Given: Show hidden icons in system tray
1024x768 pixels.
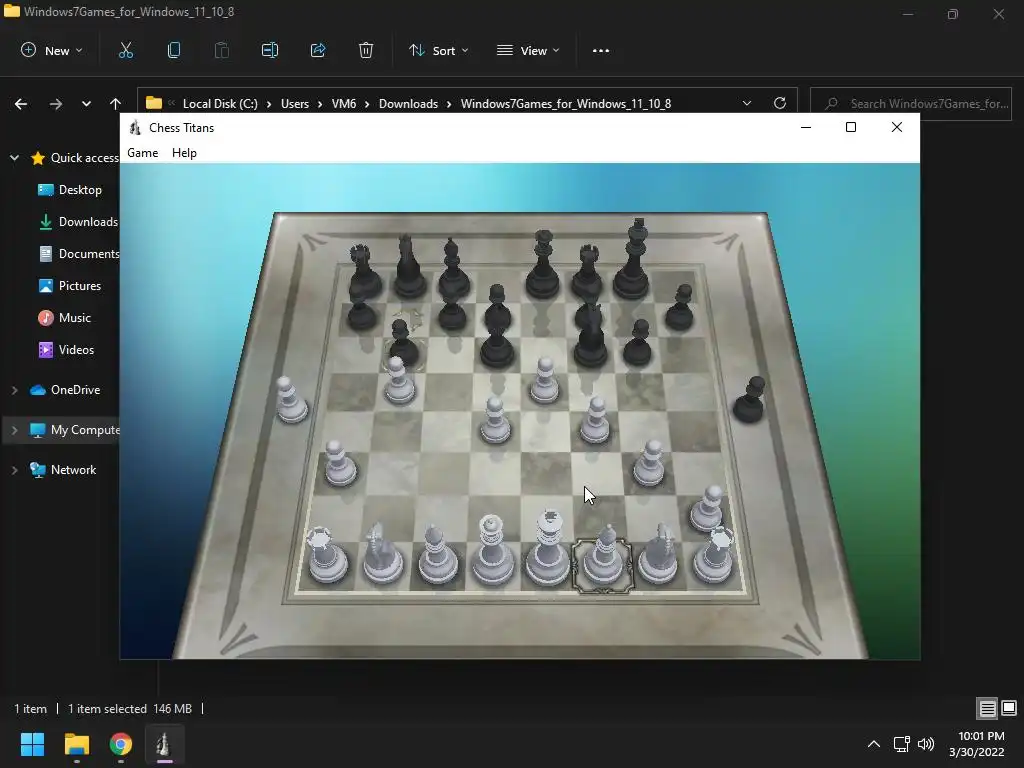Looking at the screenshot, I should 873,744.
